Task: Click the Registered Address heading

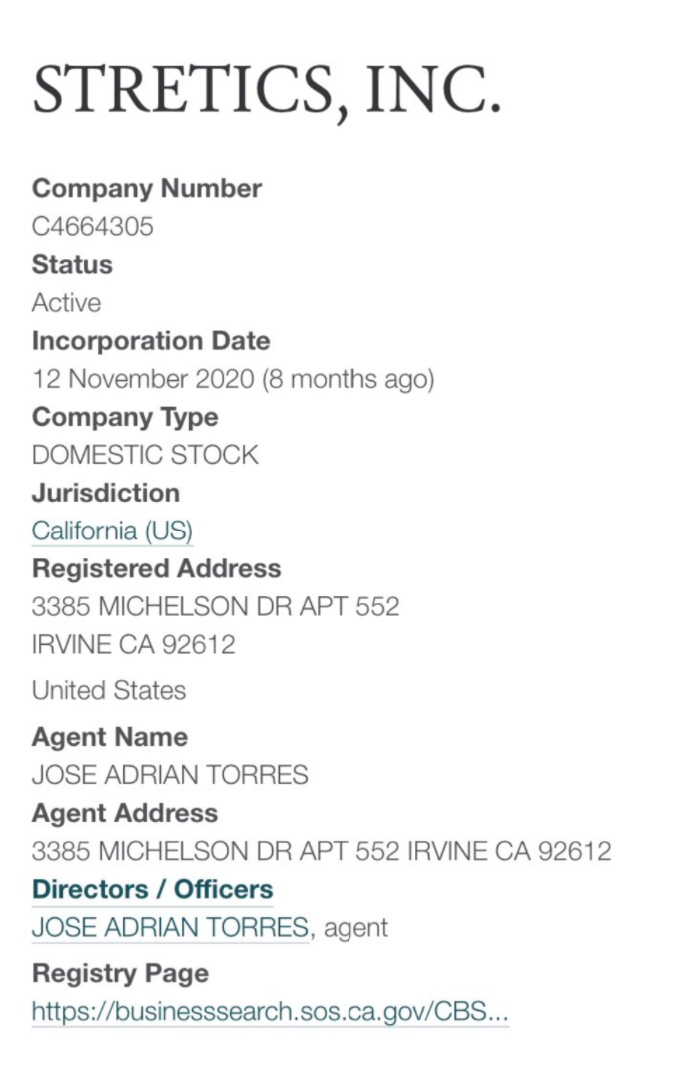Action: [x=156, y=568]
